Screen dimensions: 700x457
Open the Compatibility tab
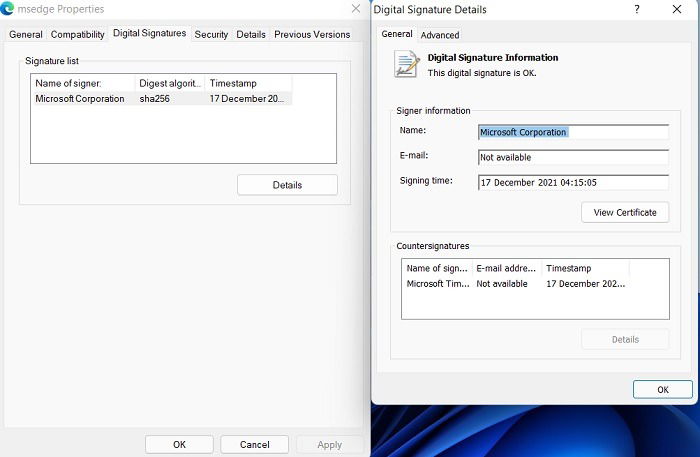click(x=77, y=34)
